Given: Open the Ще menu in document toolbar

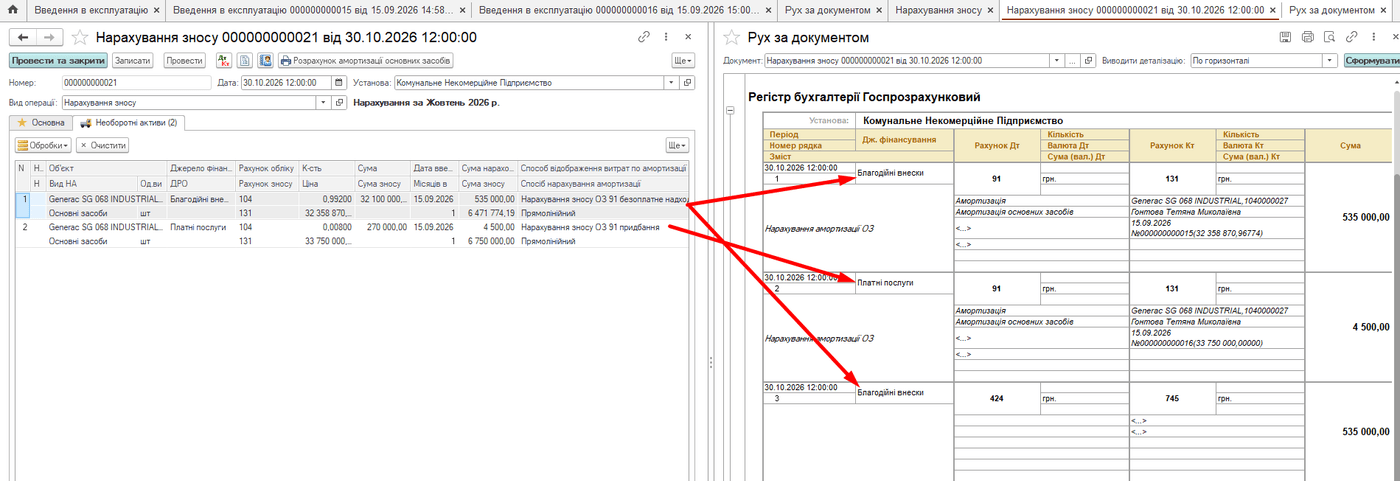Looking at the screenshot, I should point(683,60).
